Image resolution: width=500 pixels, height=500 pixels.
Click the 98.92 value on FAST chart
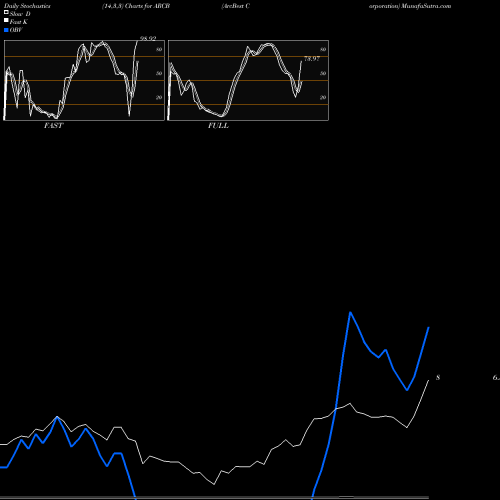coord(148,39)
